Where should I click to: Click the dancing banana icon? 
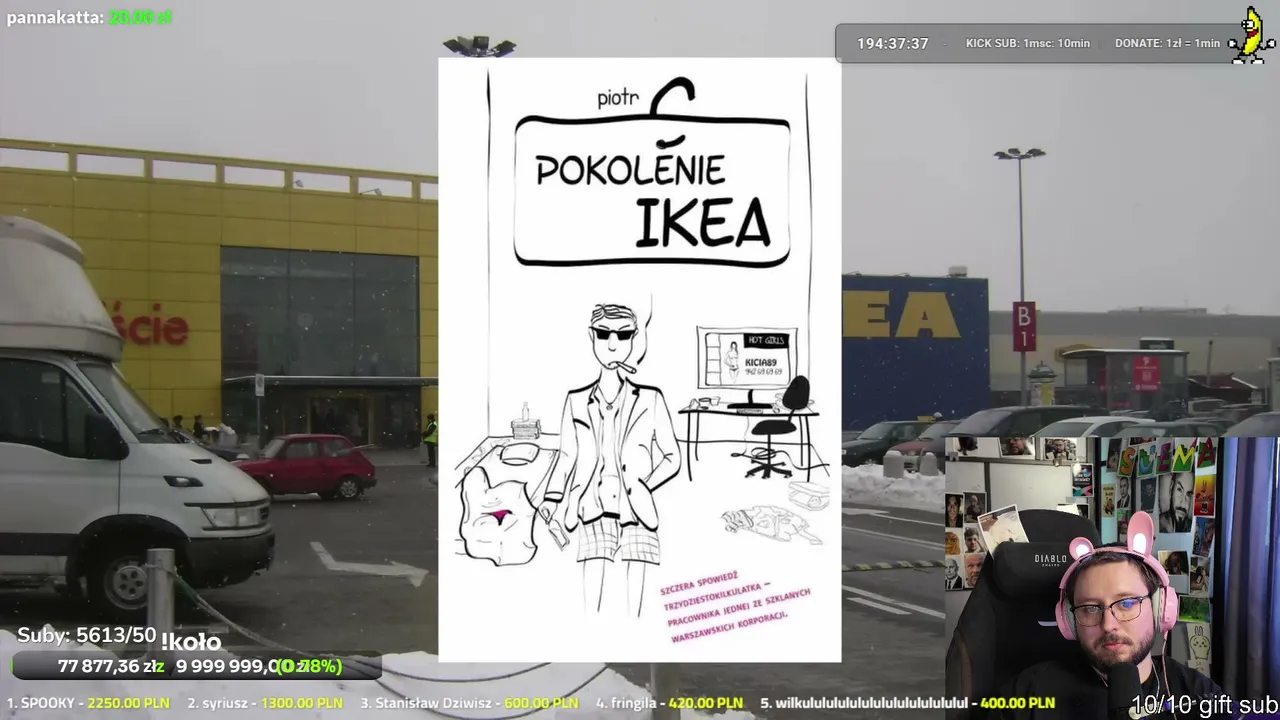(1251, 38)
